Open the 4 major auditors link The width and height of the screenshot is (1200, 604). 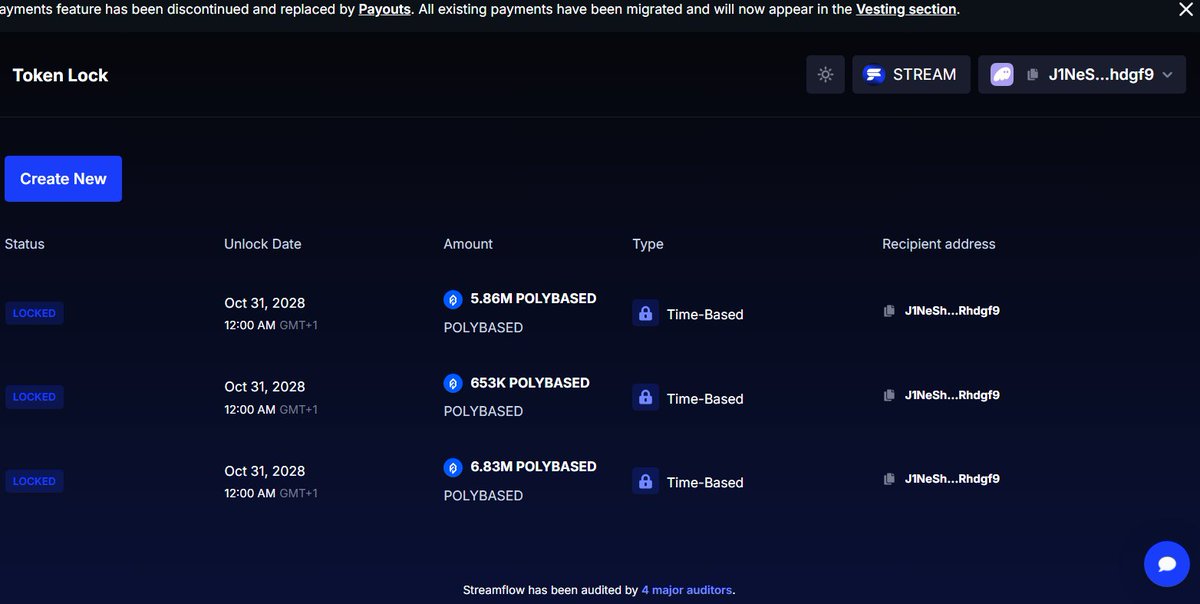click(x=687, y=590)
